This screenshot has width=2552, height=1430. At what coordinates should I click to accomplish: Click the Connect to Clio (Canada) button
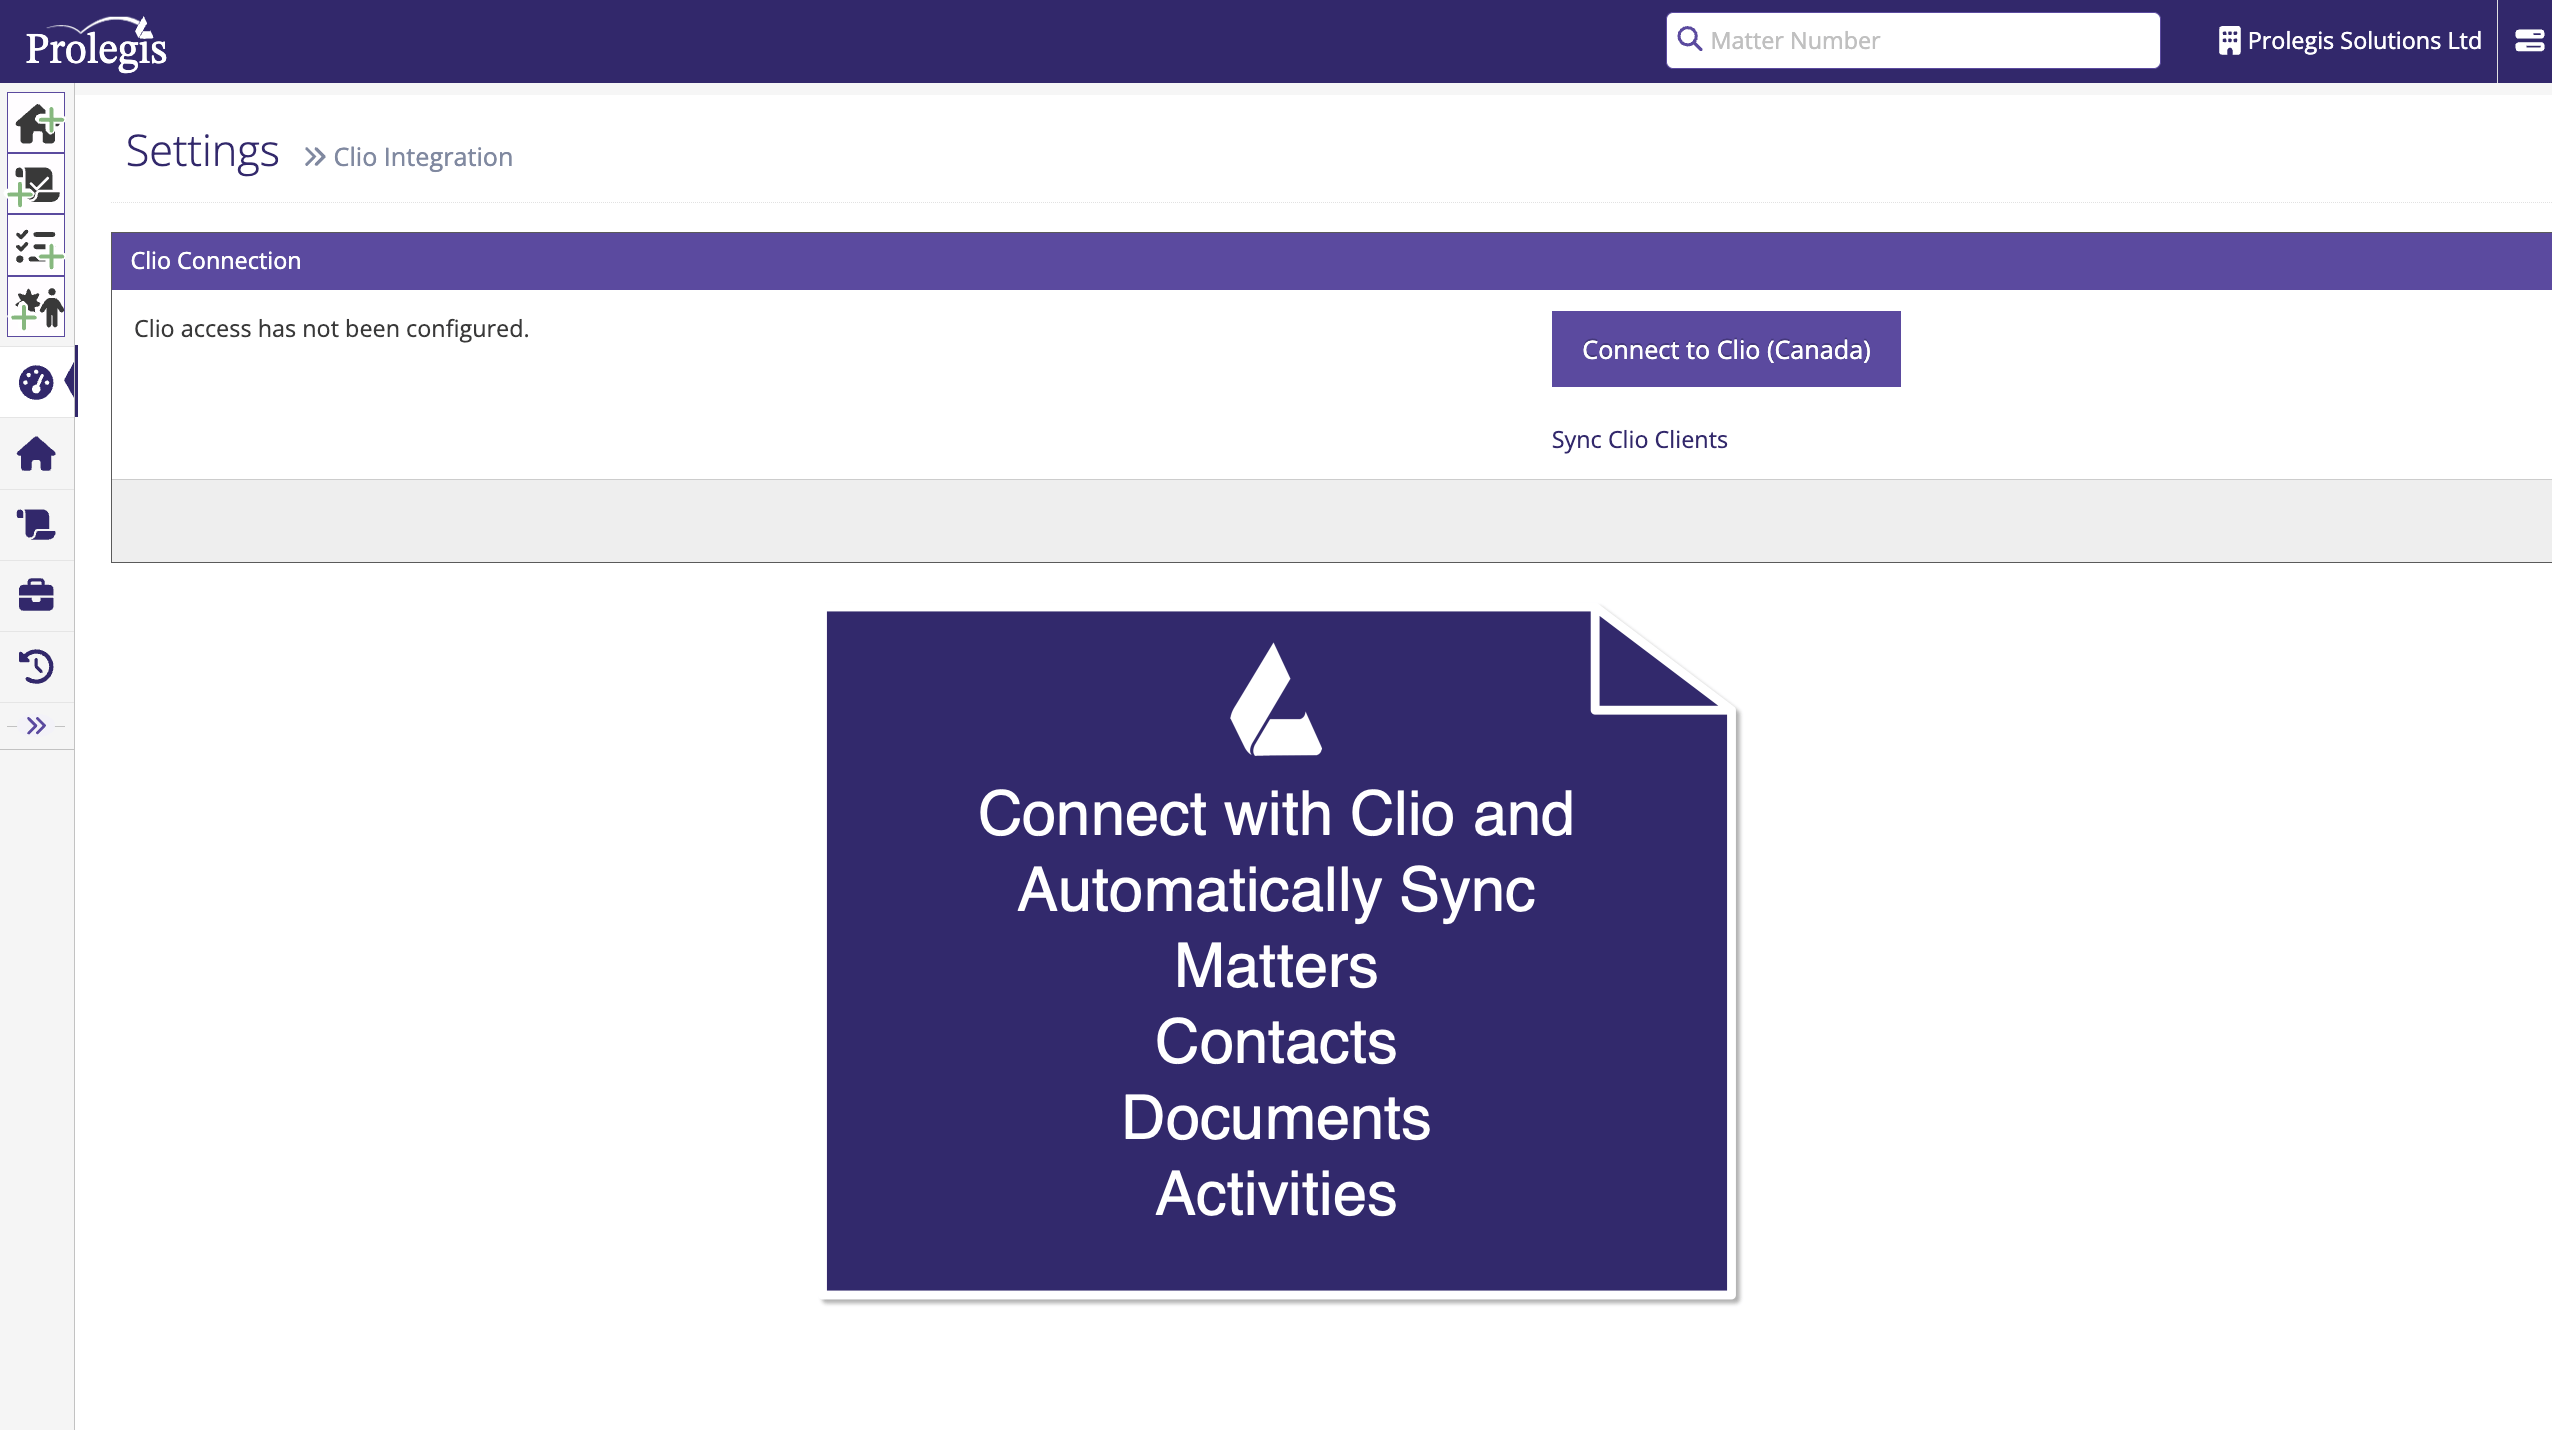[x=1725, y=349]
